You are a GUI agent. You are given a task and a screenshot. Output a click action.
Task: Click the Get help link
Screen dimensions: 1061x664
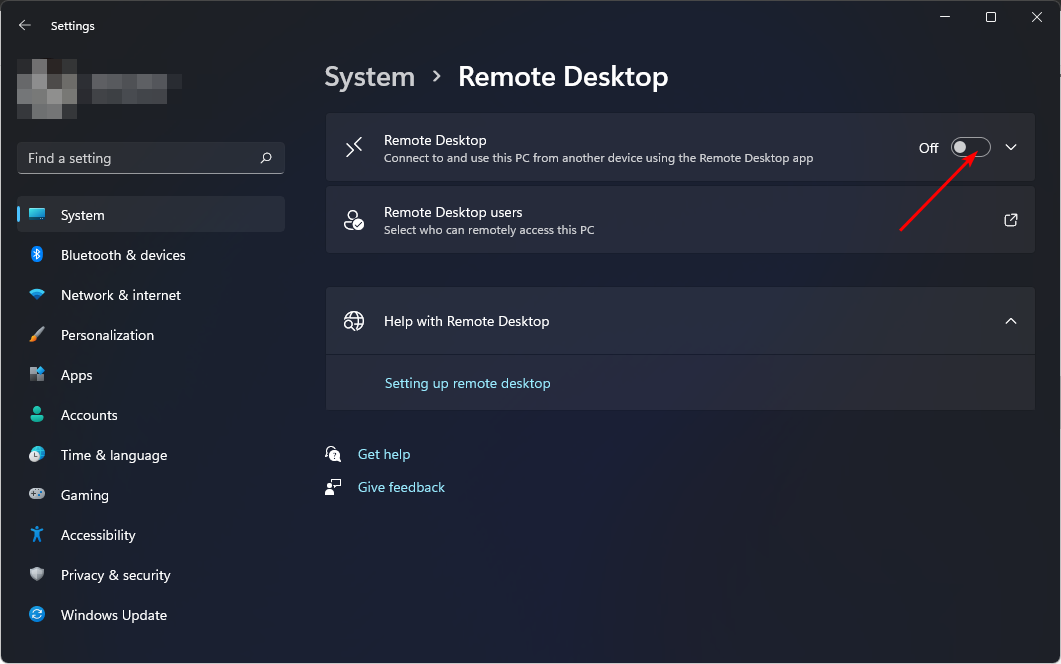pyautogui.click(x=384, y=454)
